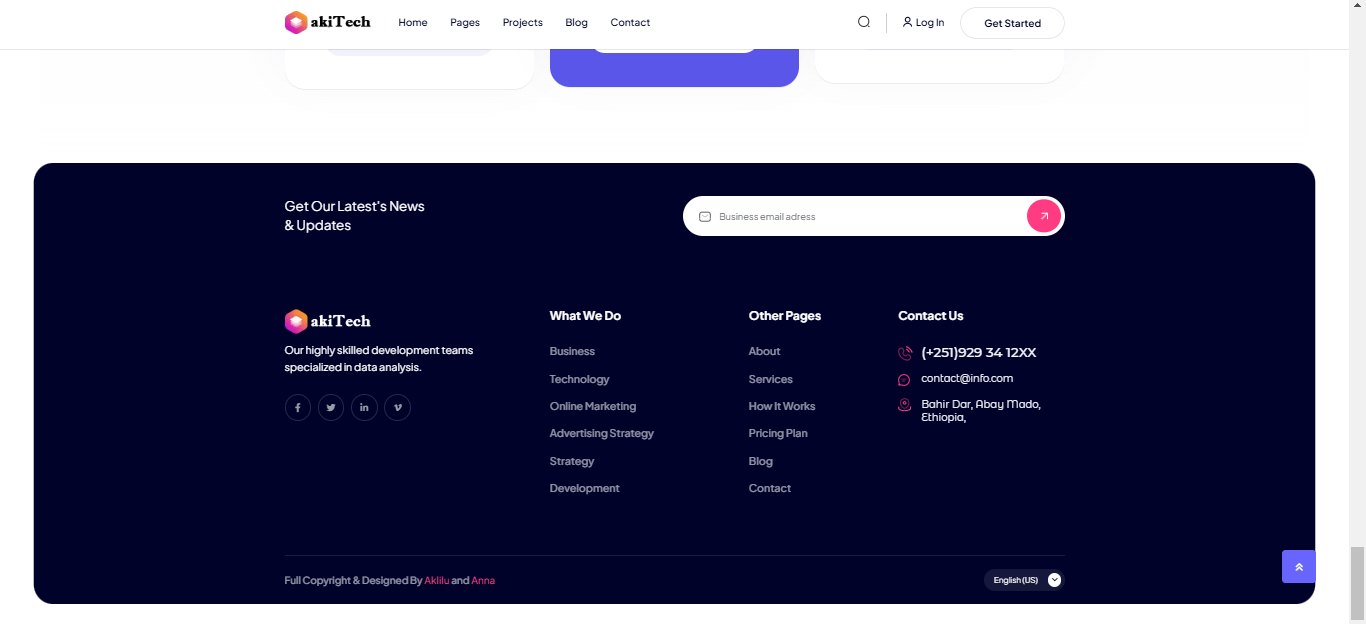Click the What We Do heading
The height and width of the screenshot is (637, 1366).
[x=585, y=315]
